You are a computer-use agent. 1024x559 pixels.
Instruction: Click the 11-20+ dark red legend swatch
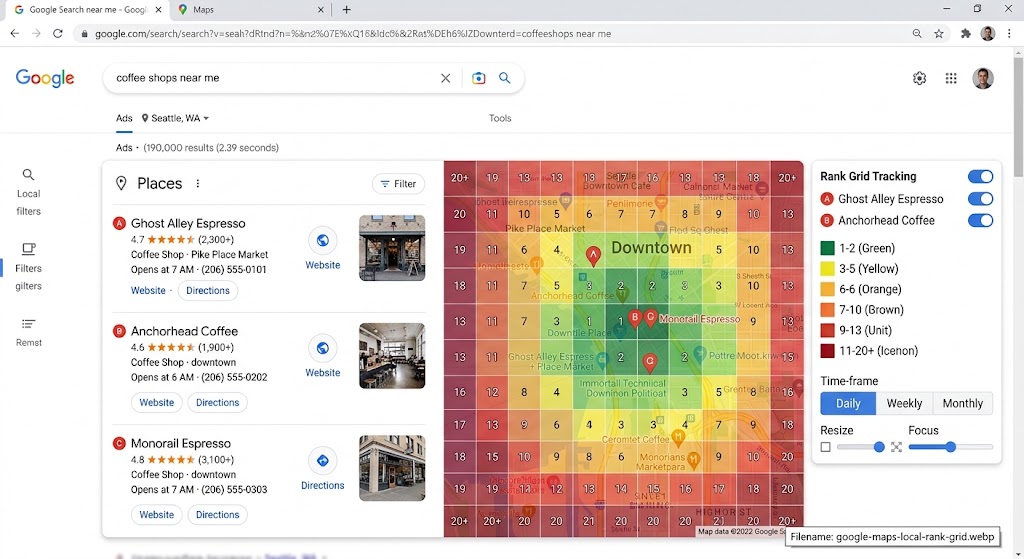click(827, 351)
